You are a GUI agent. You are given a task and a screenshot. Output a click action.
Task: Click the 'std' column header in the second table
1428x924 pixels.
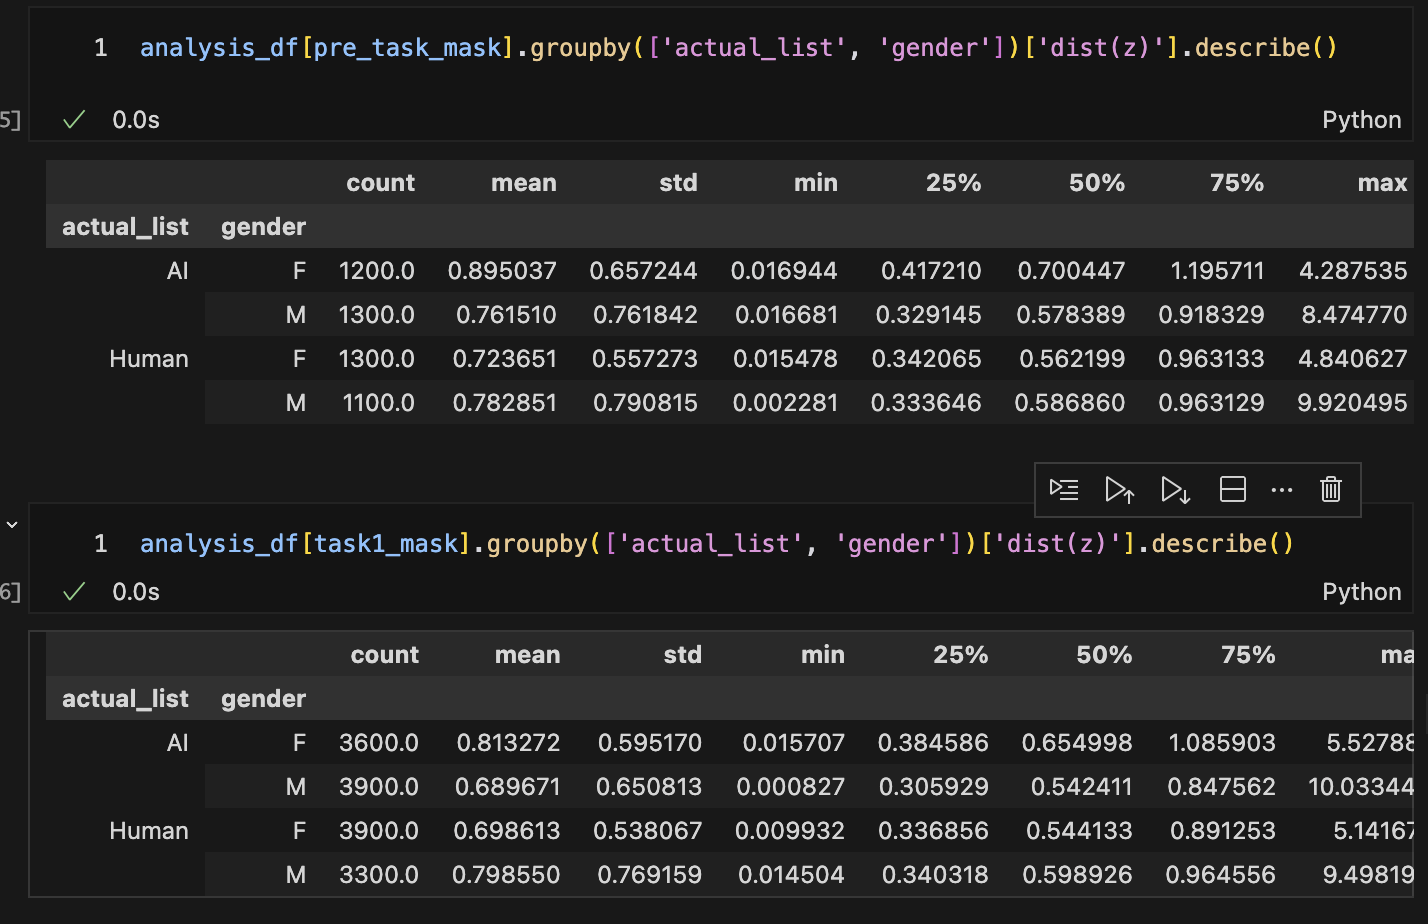pos(682,655)
